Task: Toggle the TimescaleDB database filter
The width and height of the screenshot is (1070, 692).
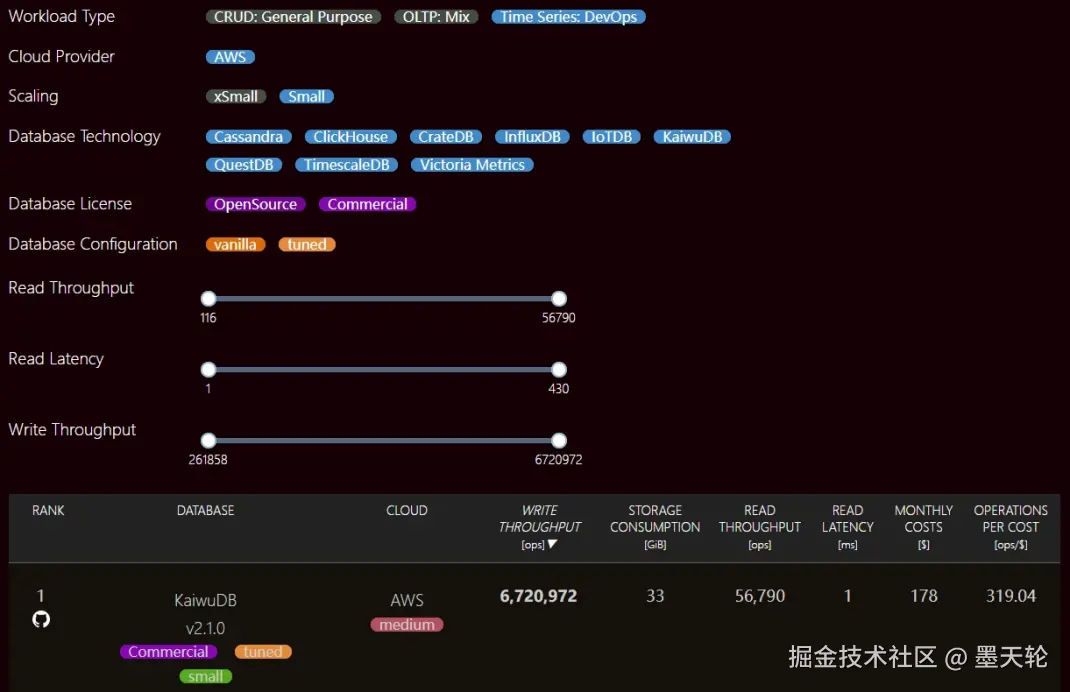Action: pyautogui.click(x=346, y=164)
